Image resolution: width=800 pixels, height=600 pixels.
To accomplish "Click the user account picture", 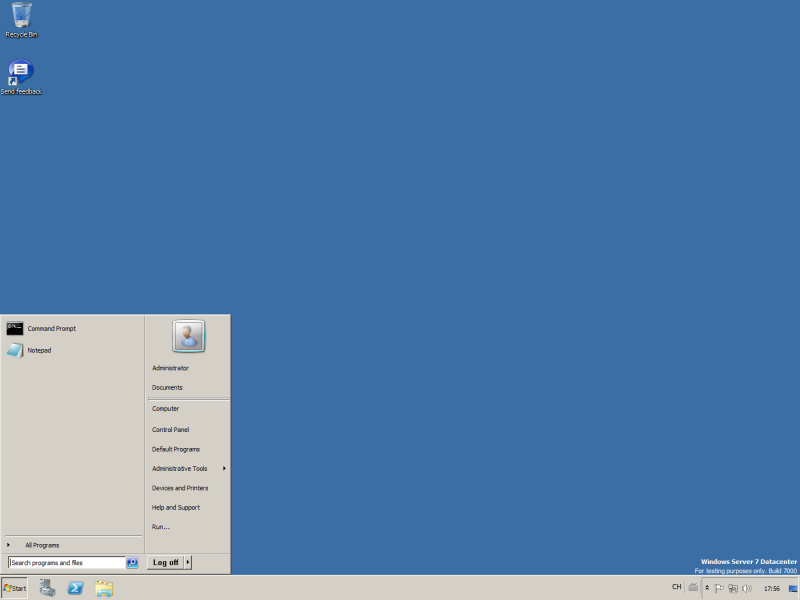I will (188, 336).
